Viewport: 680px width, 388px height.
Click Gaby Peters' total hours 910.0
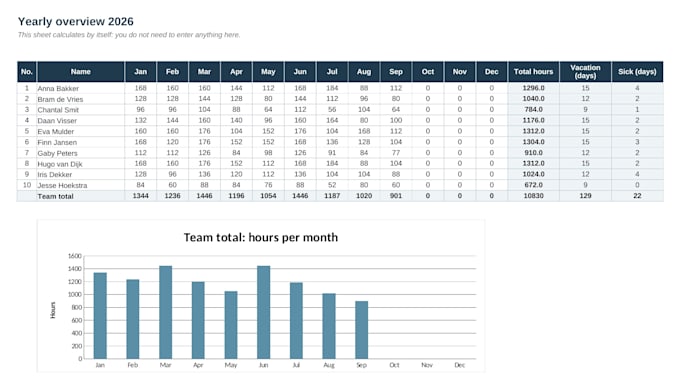tap(533, 153)
